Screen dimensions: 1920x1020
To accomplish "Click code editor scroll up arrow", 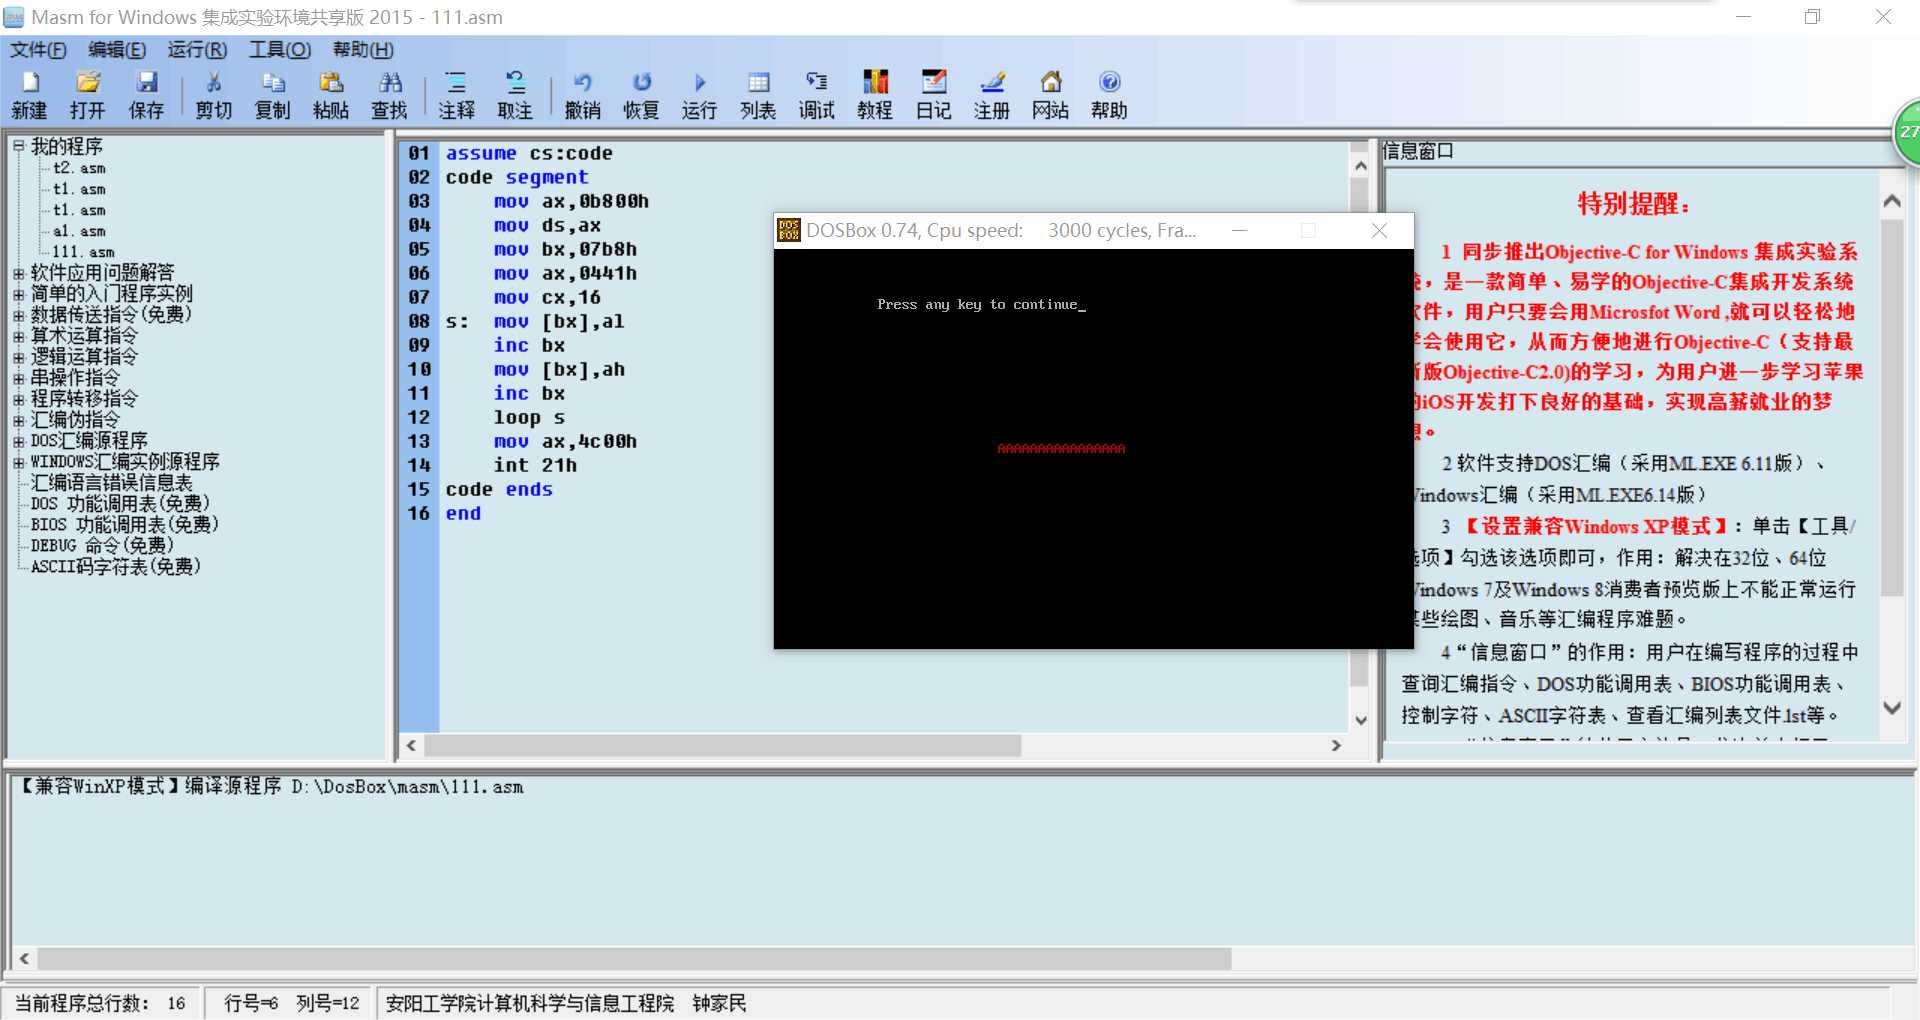I will 1360,167.
